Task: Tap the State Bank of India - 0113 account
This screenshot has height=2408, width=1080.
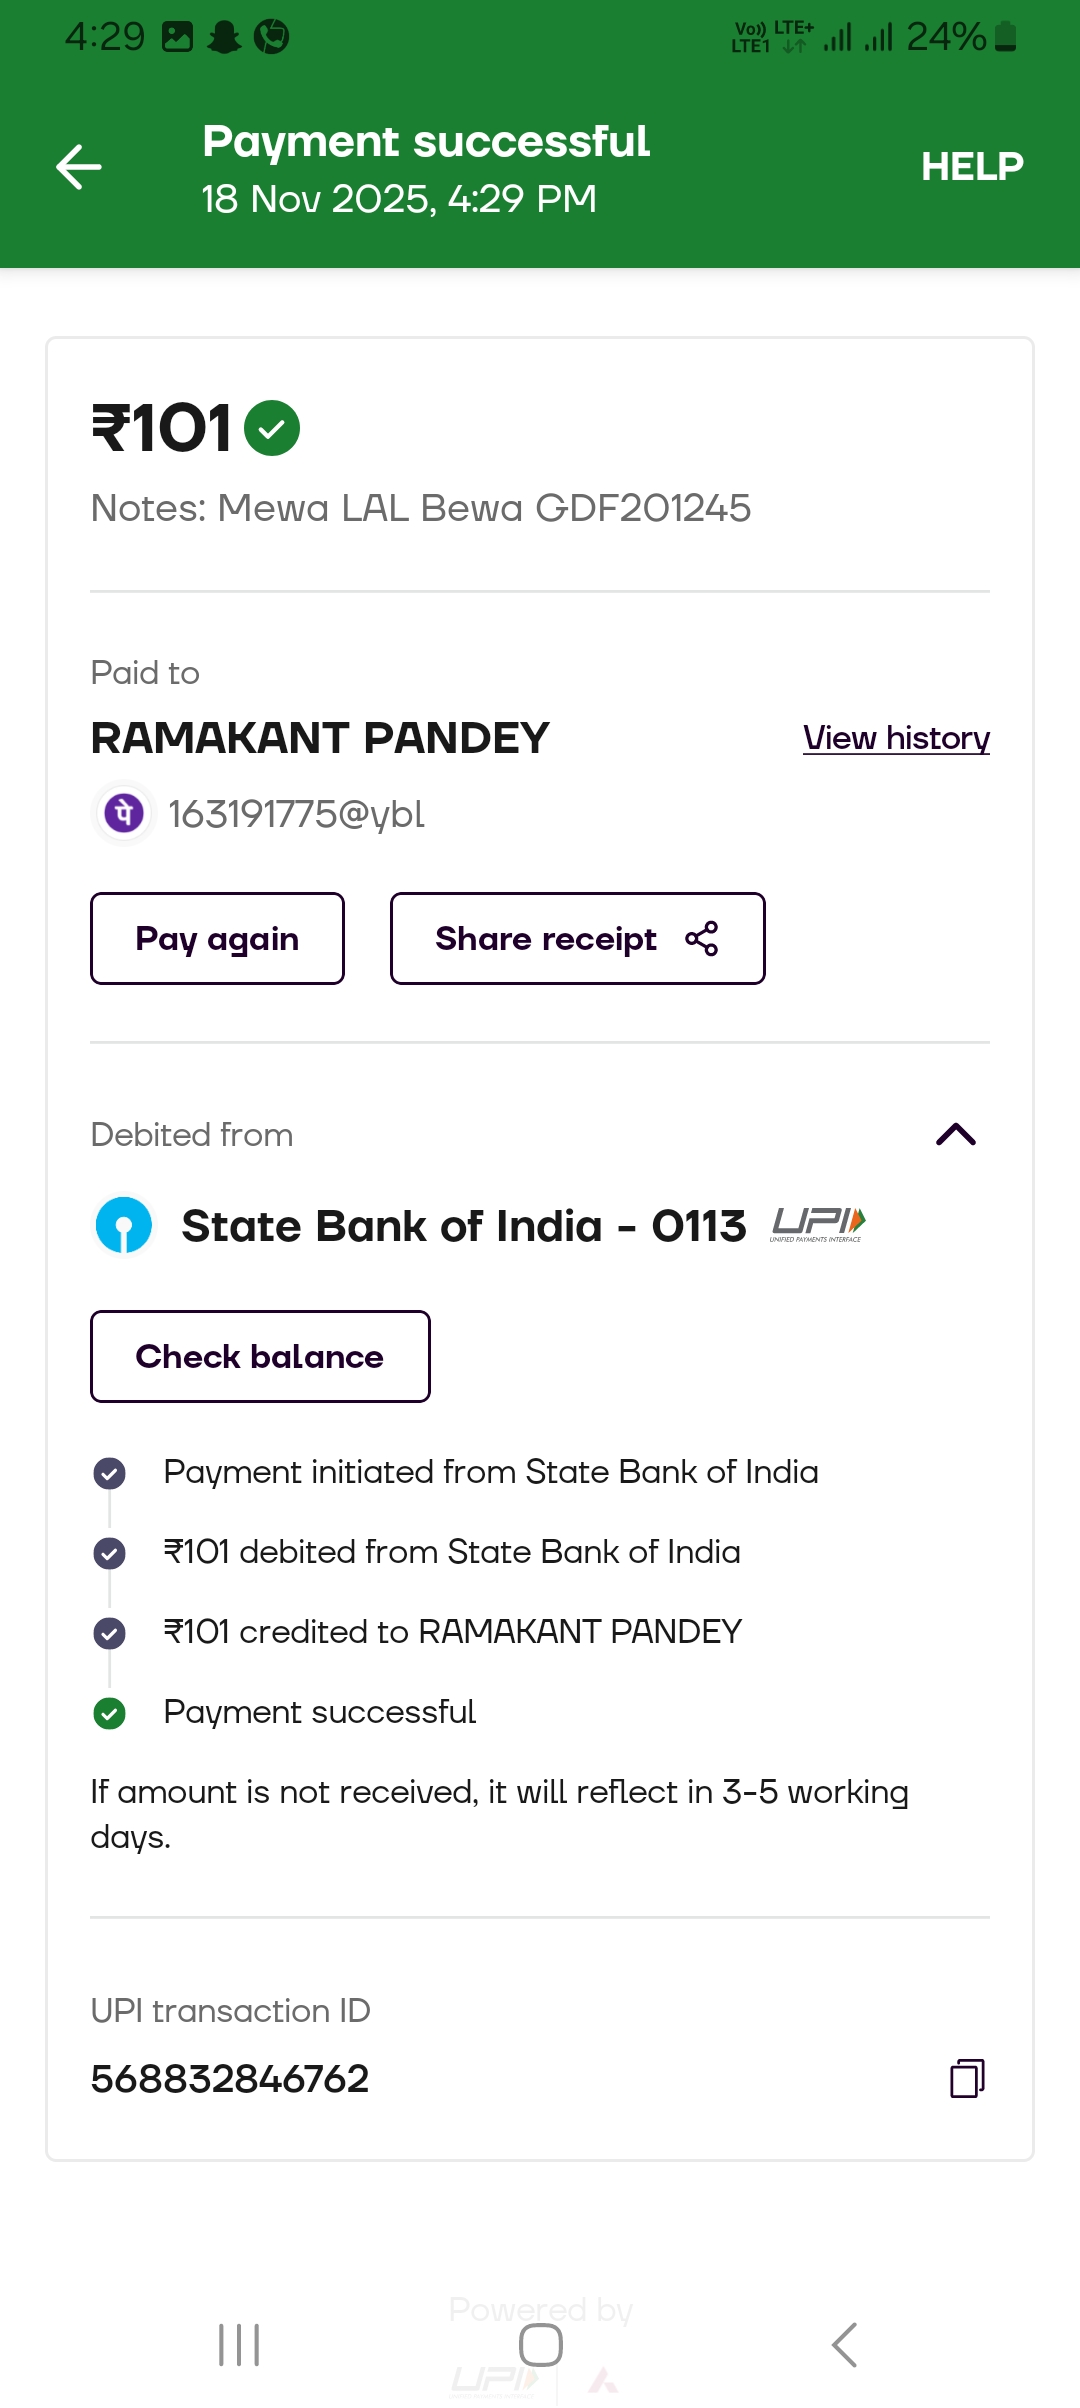Action: pos(464,1226)
